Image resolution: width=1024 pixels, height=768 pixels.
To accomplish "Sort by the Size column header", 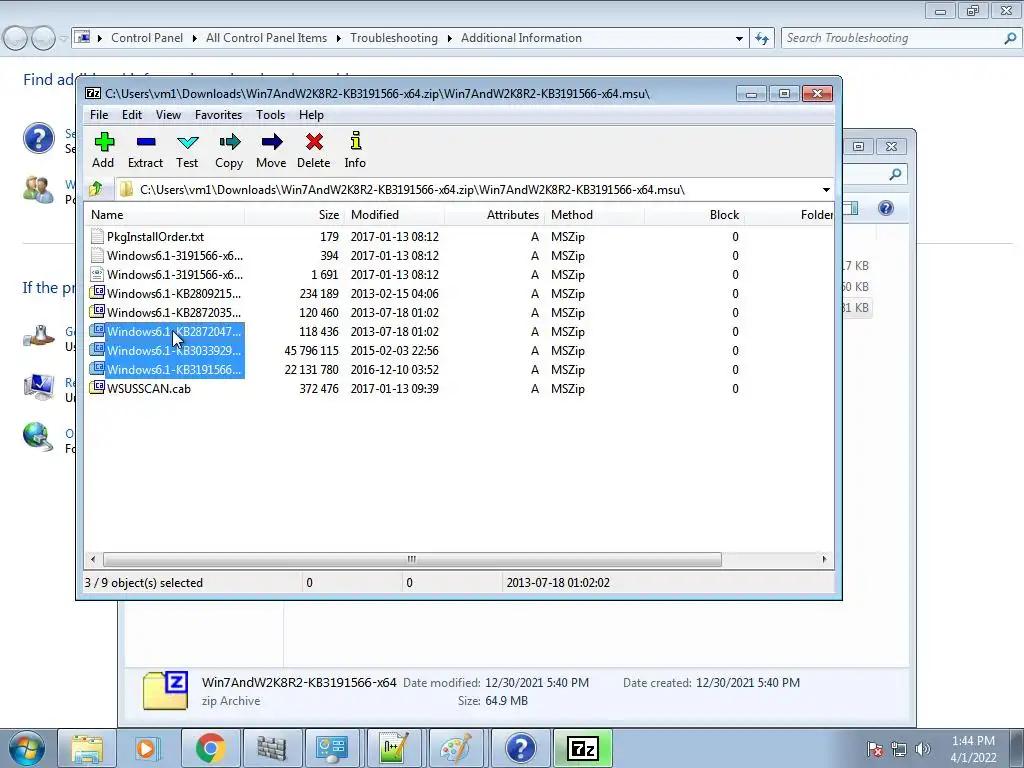I will pos(295,215).
